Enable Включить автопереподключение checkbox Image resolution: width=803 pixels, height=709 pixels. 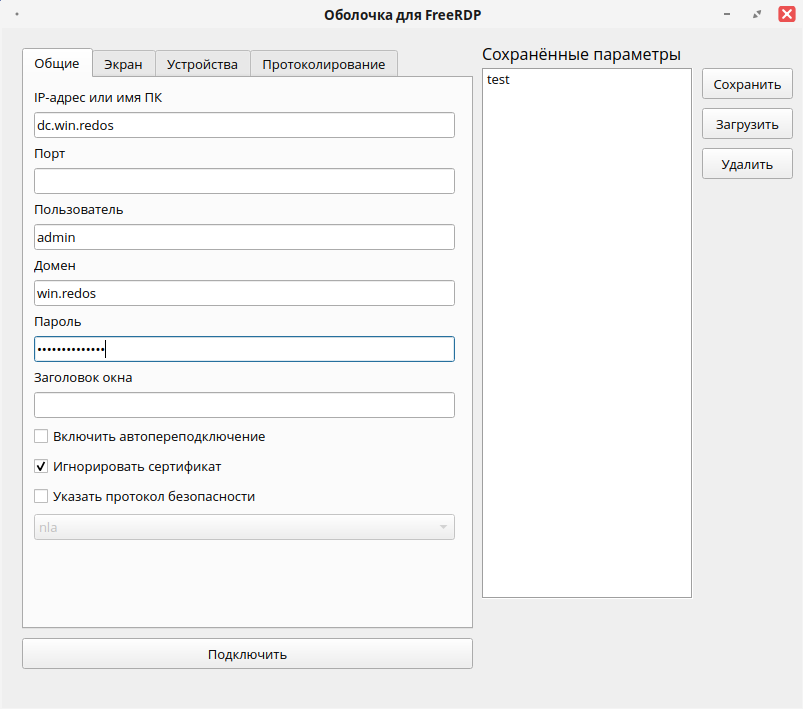41,436
